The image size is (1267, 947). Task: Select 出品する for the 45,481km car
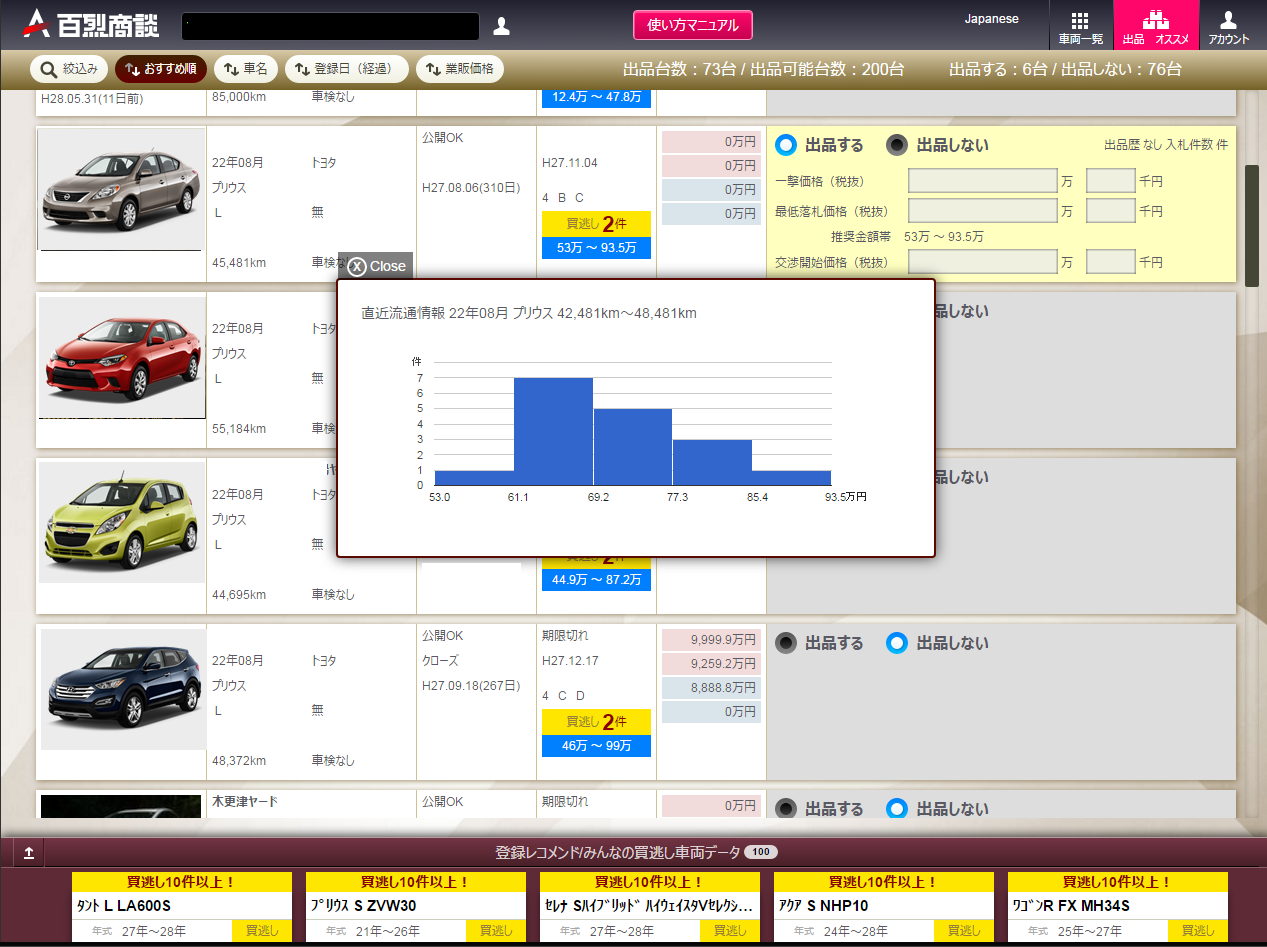pos(786,145)
